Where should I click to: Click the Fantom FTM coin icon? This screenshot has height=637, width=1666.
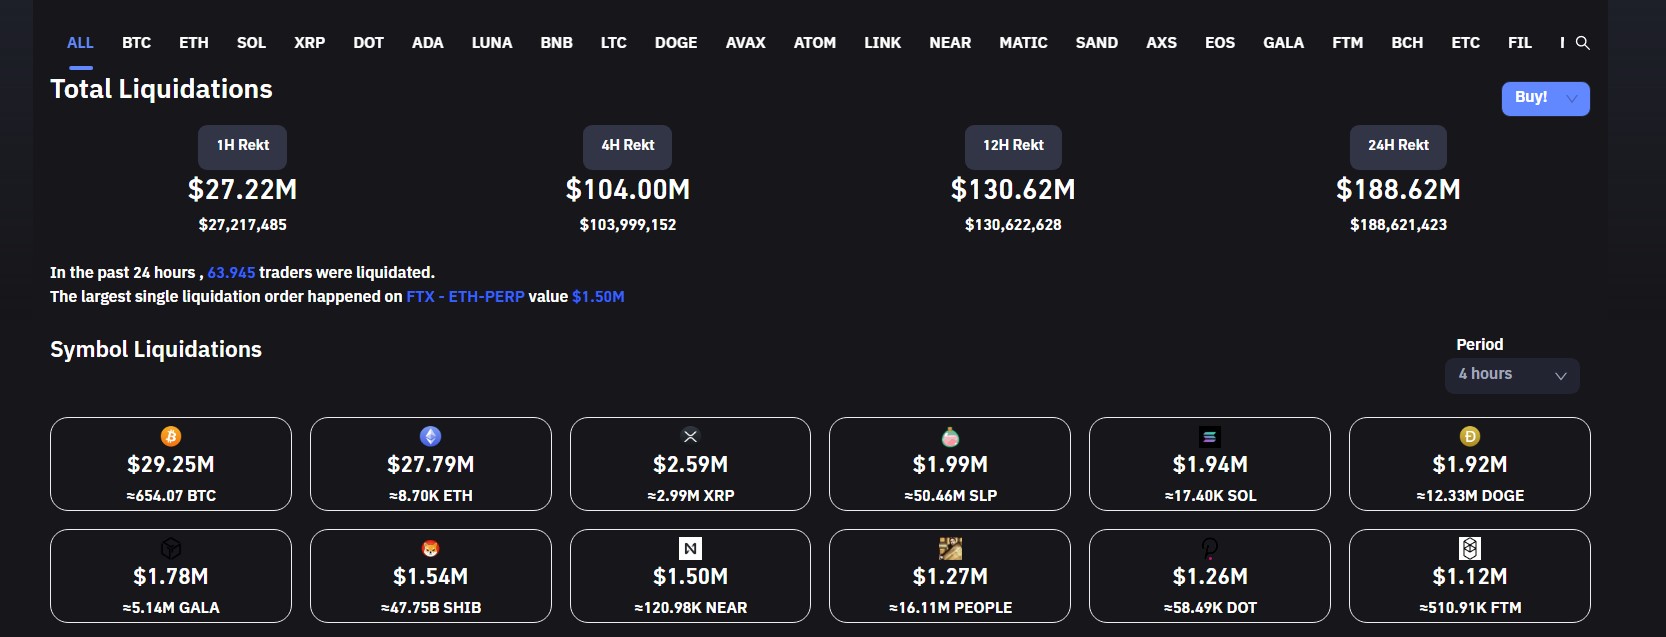tap(1469, 548)
